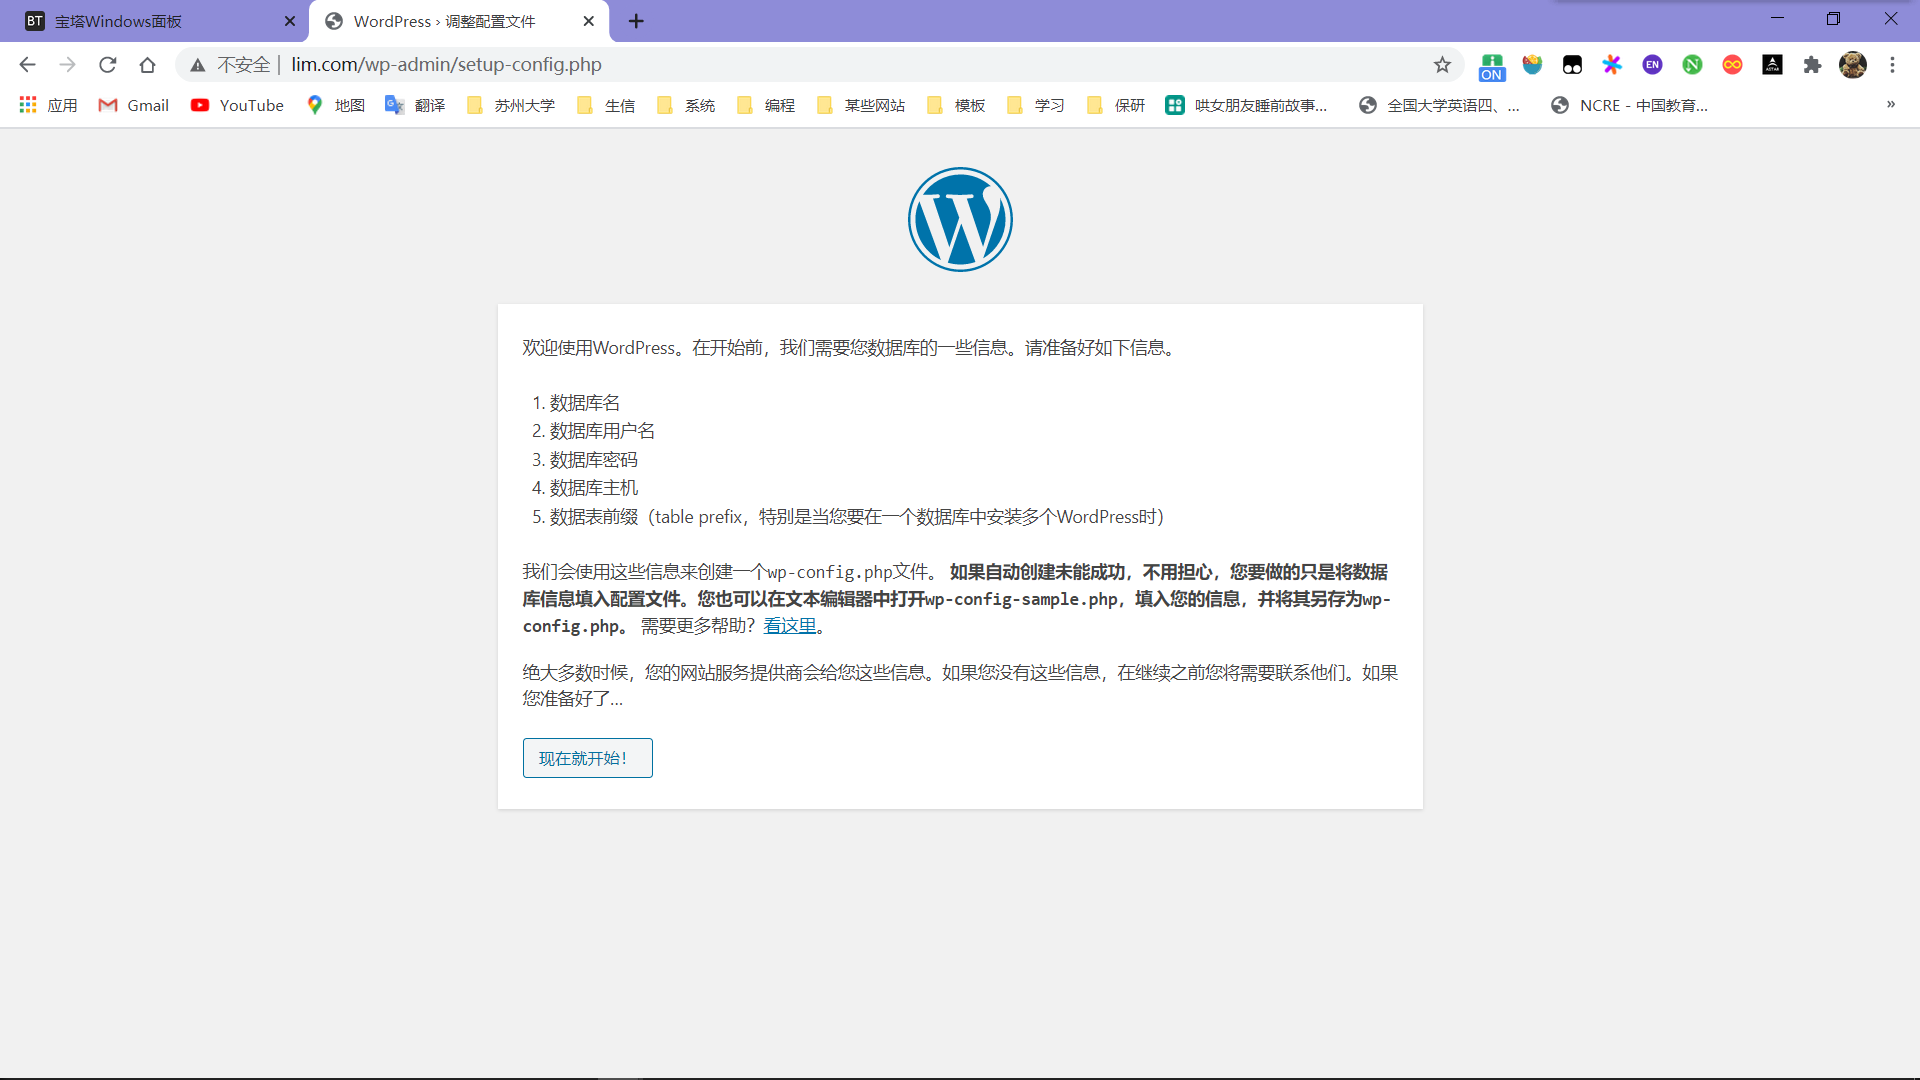The image size is (1920, 1080).
Task: Open the green N extension icon
Action: coord(1692,65)
